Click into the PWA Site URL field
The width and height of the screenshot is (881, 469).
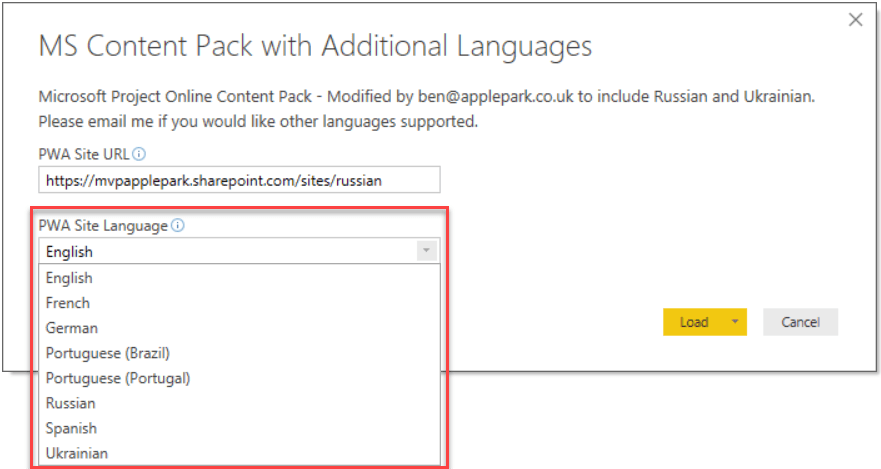(x=239, y=180)
